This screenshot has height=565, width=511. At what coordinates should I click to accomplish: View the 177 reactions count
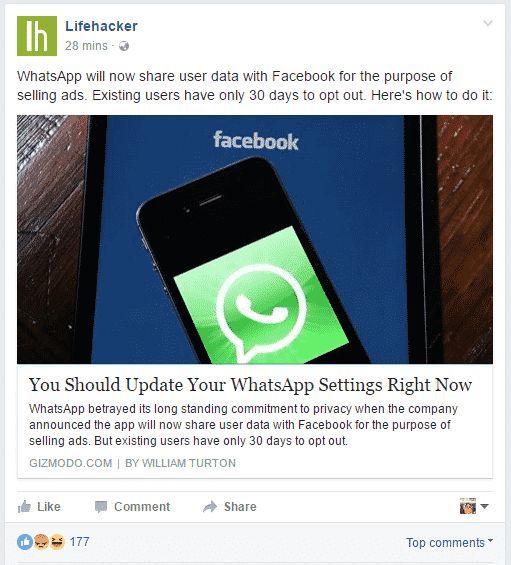pyautogui.click(x=79, y=542)
